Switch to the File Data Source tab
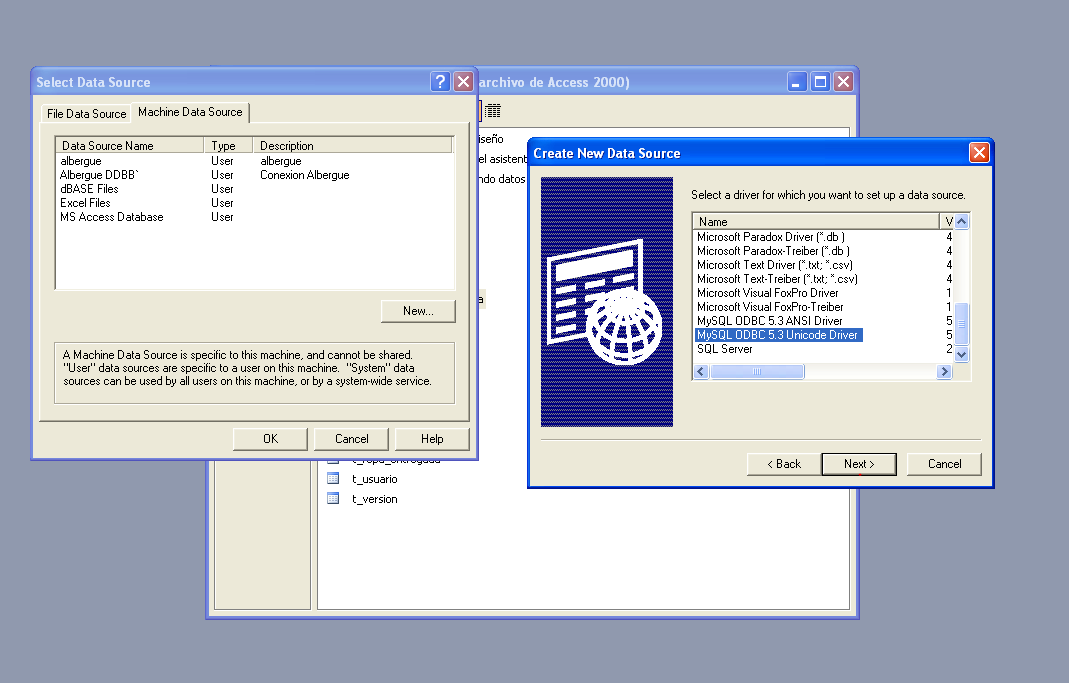1069x683 pixels. coord(87,114)
